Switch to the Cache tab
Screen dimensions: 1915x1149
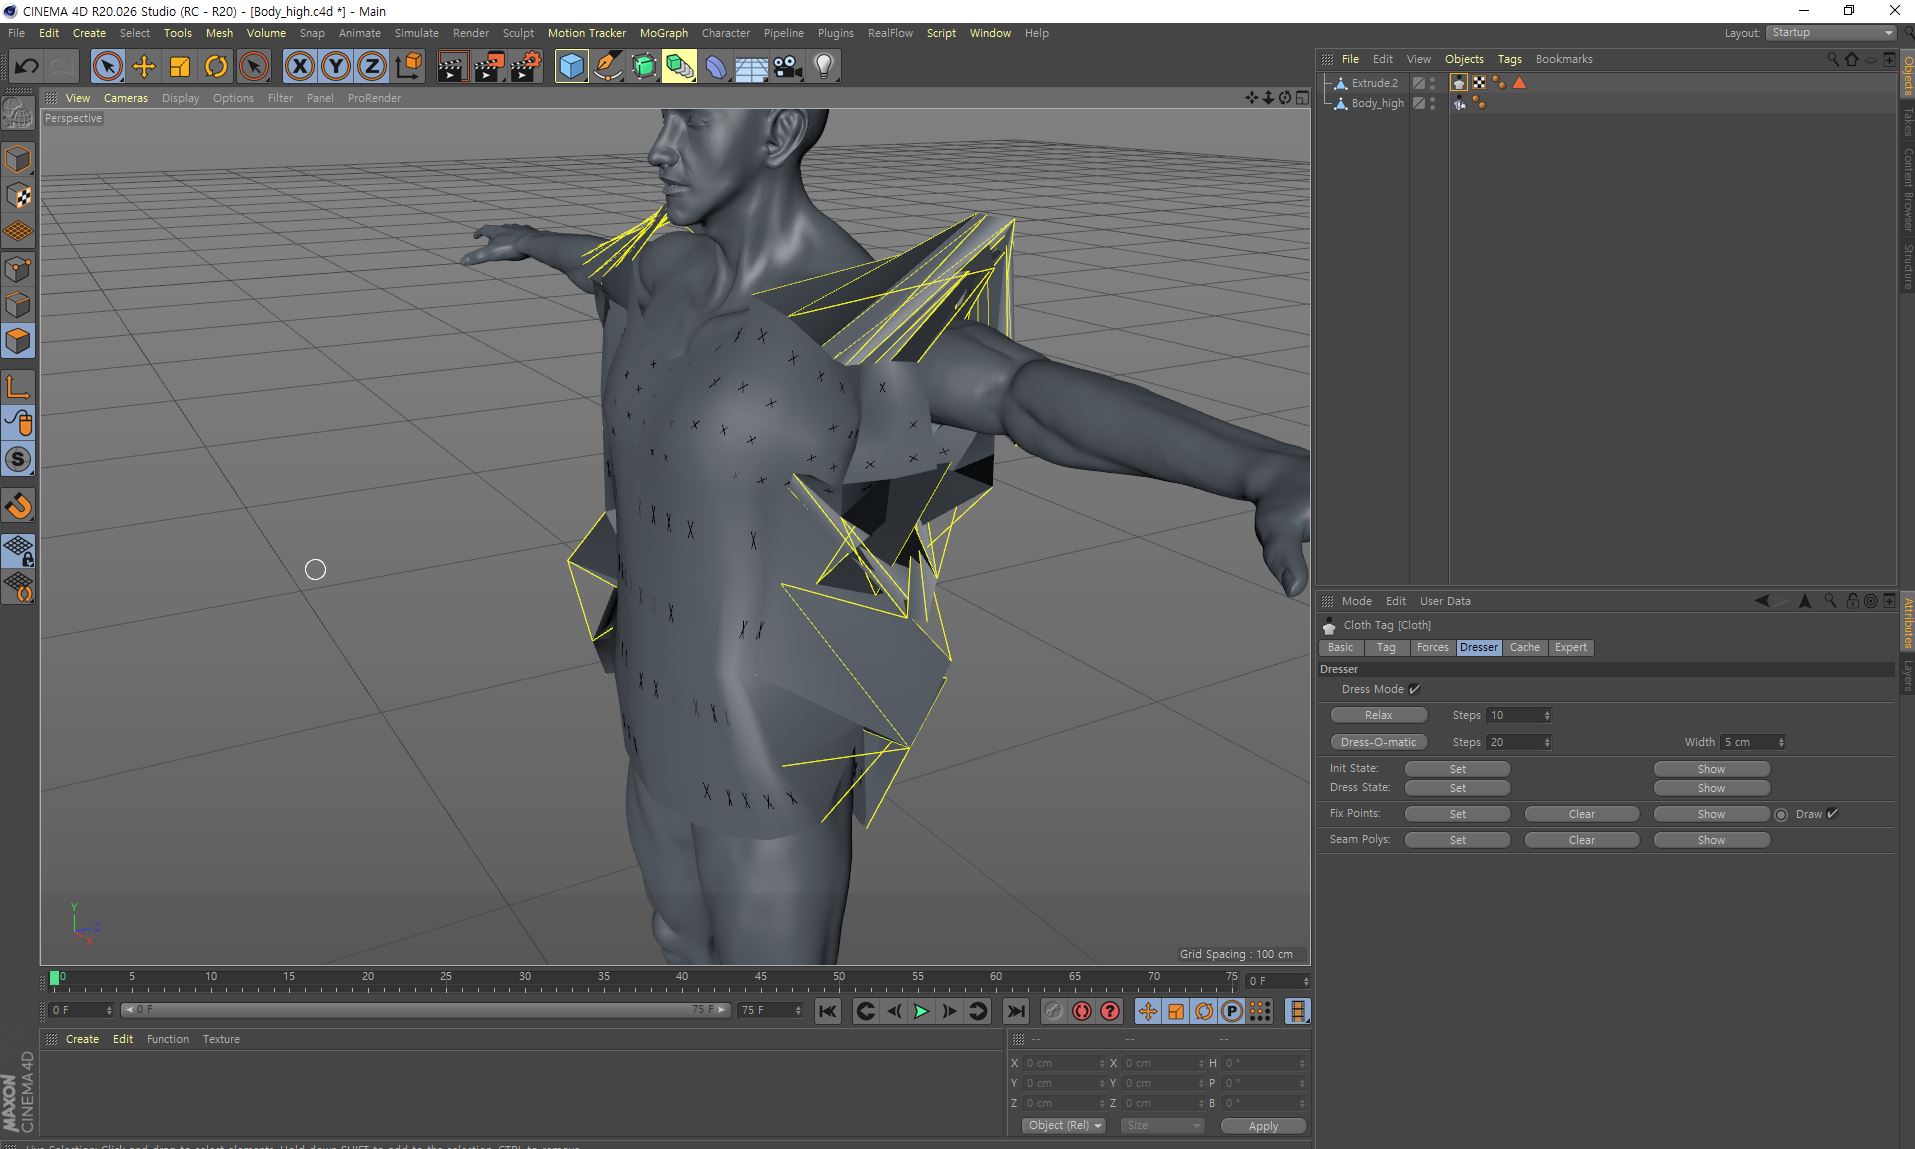tap(1524, 647)
